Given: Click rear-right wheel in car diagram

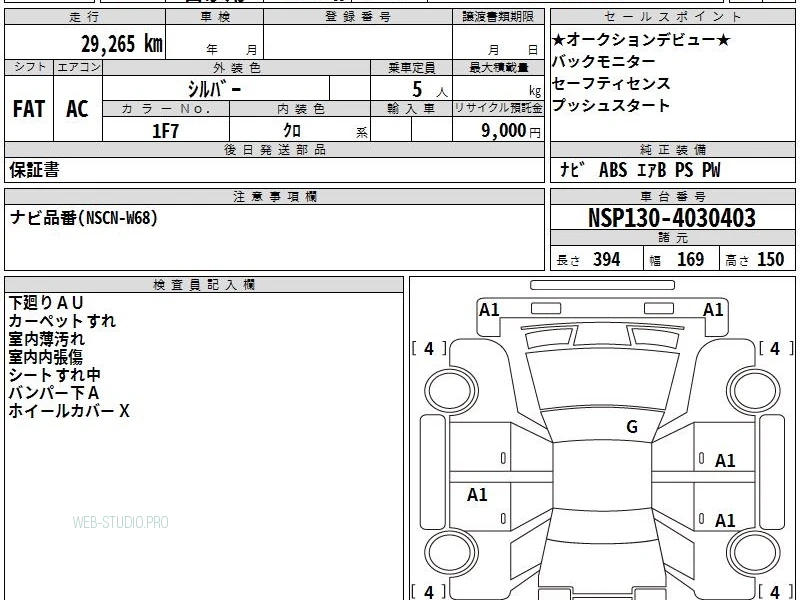Looking at the screenshot, I should pyautogui.click(x=754, y=552).
